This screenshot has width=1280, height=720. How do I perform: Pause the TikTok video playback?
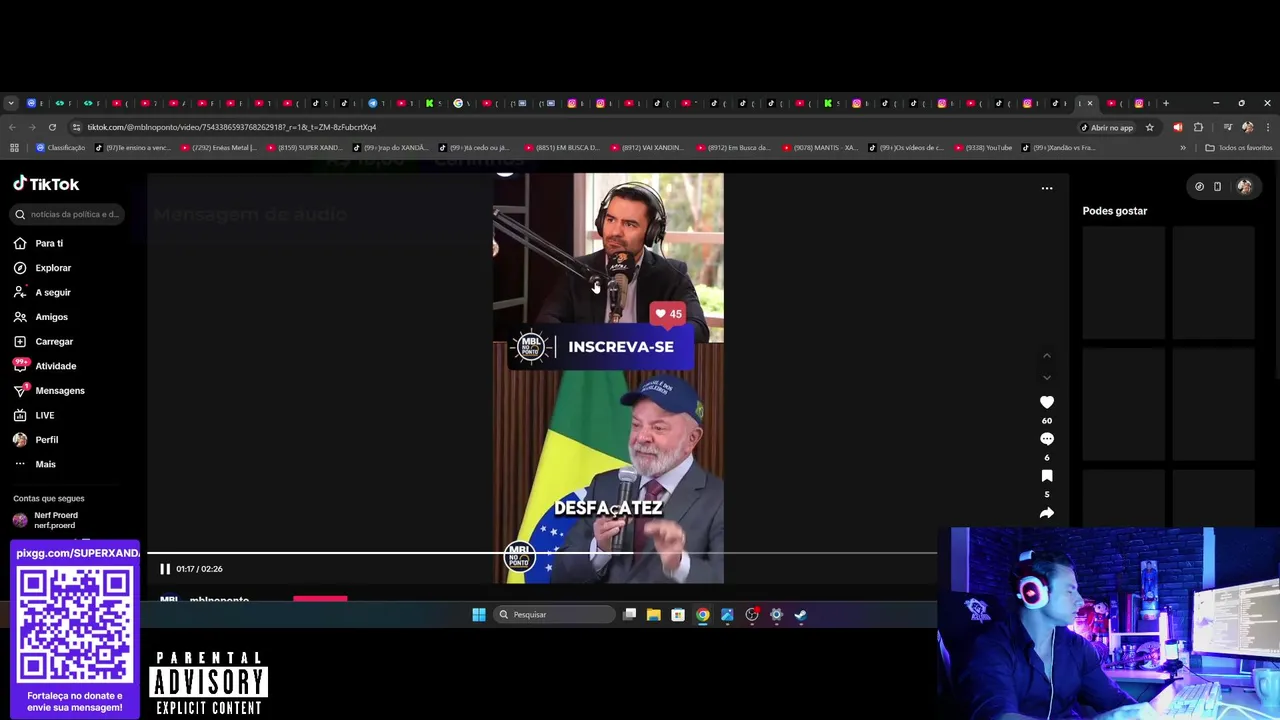(x=165, y=569)
